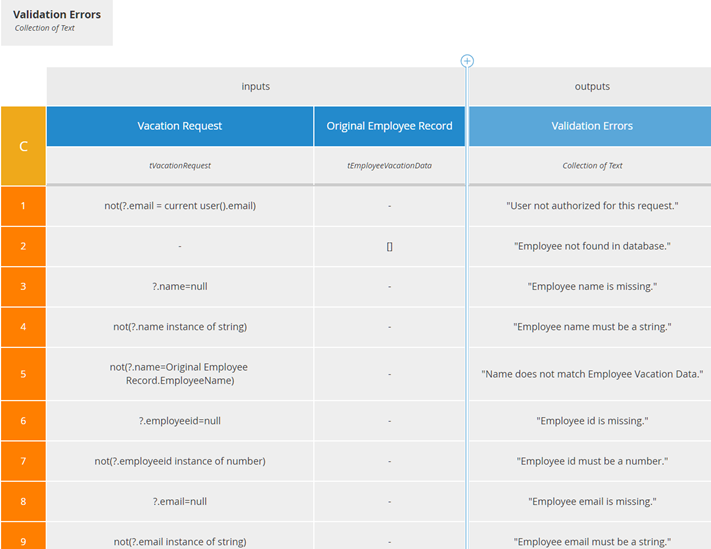Select rule row number 5

[23, 374]
